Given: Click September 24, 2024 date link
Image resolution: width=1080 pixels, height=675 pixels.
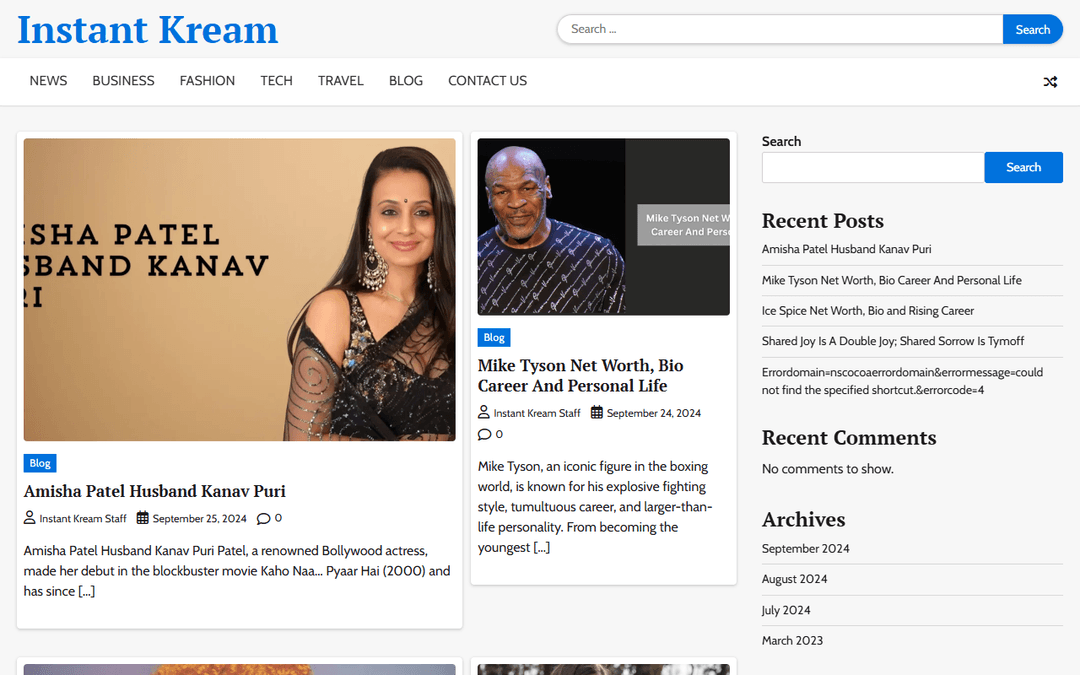Looking at the screenshot, I should [654, 413].
